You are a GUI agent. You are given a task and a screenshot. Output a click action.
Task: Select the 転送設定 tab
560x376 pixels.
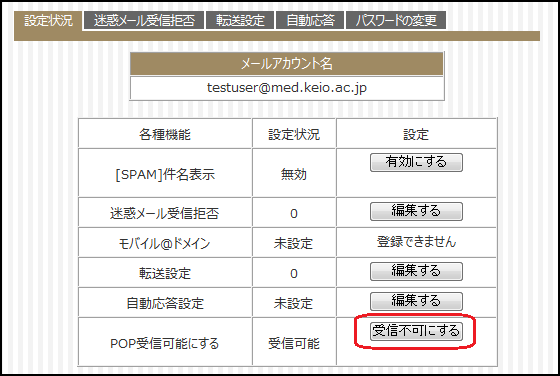click(240, 20)
